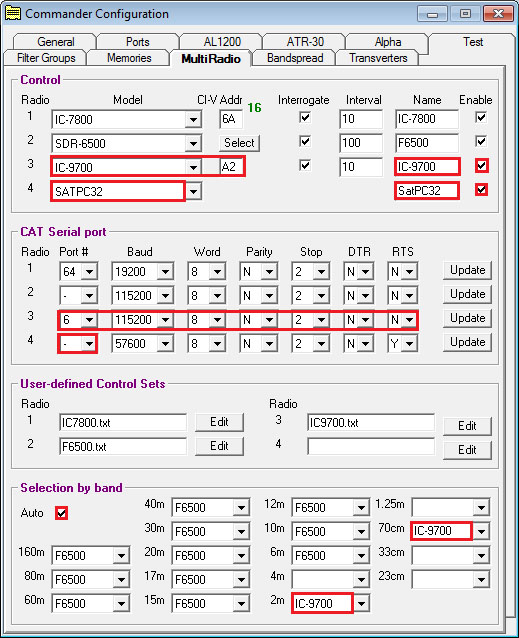Open Radio 1 Baud dropdown showing 19200
The image size is (519, 638).
165,271
